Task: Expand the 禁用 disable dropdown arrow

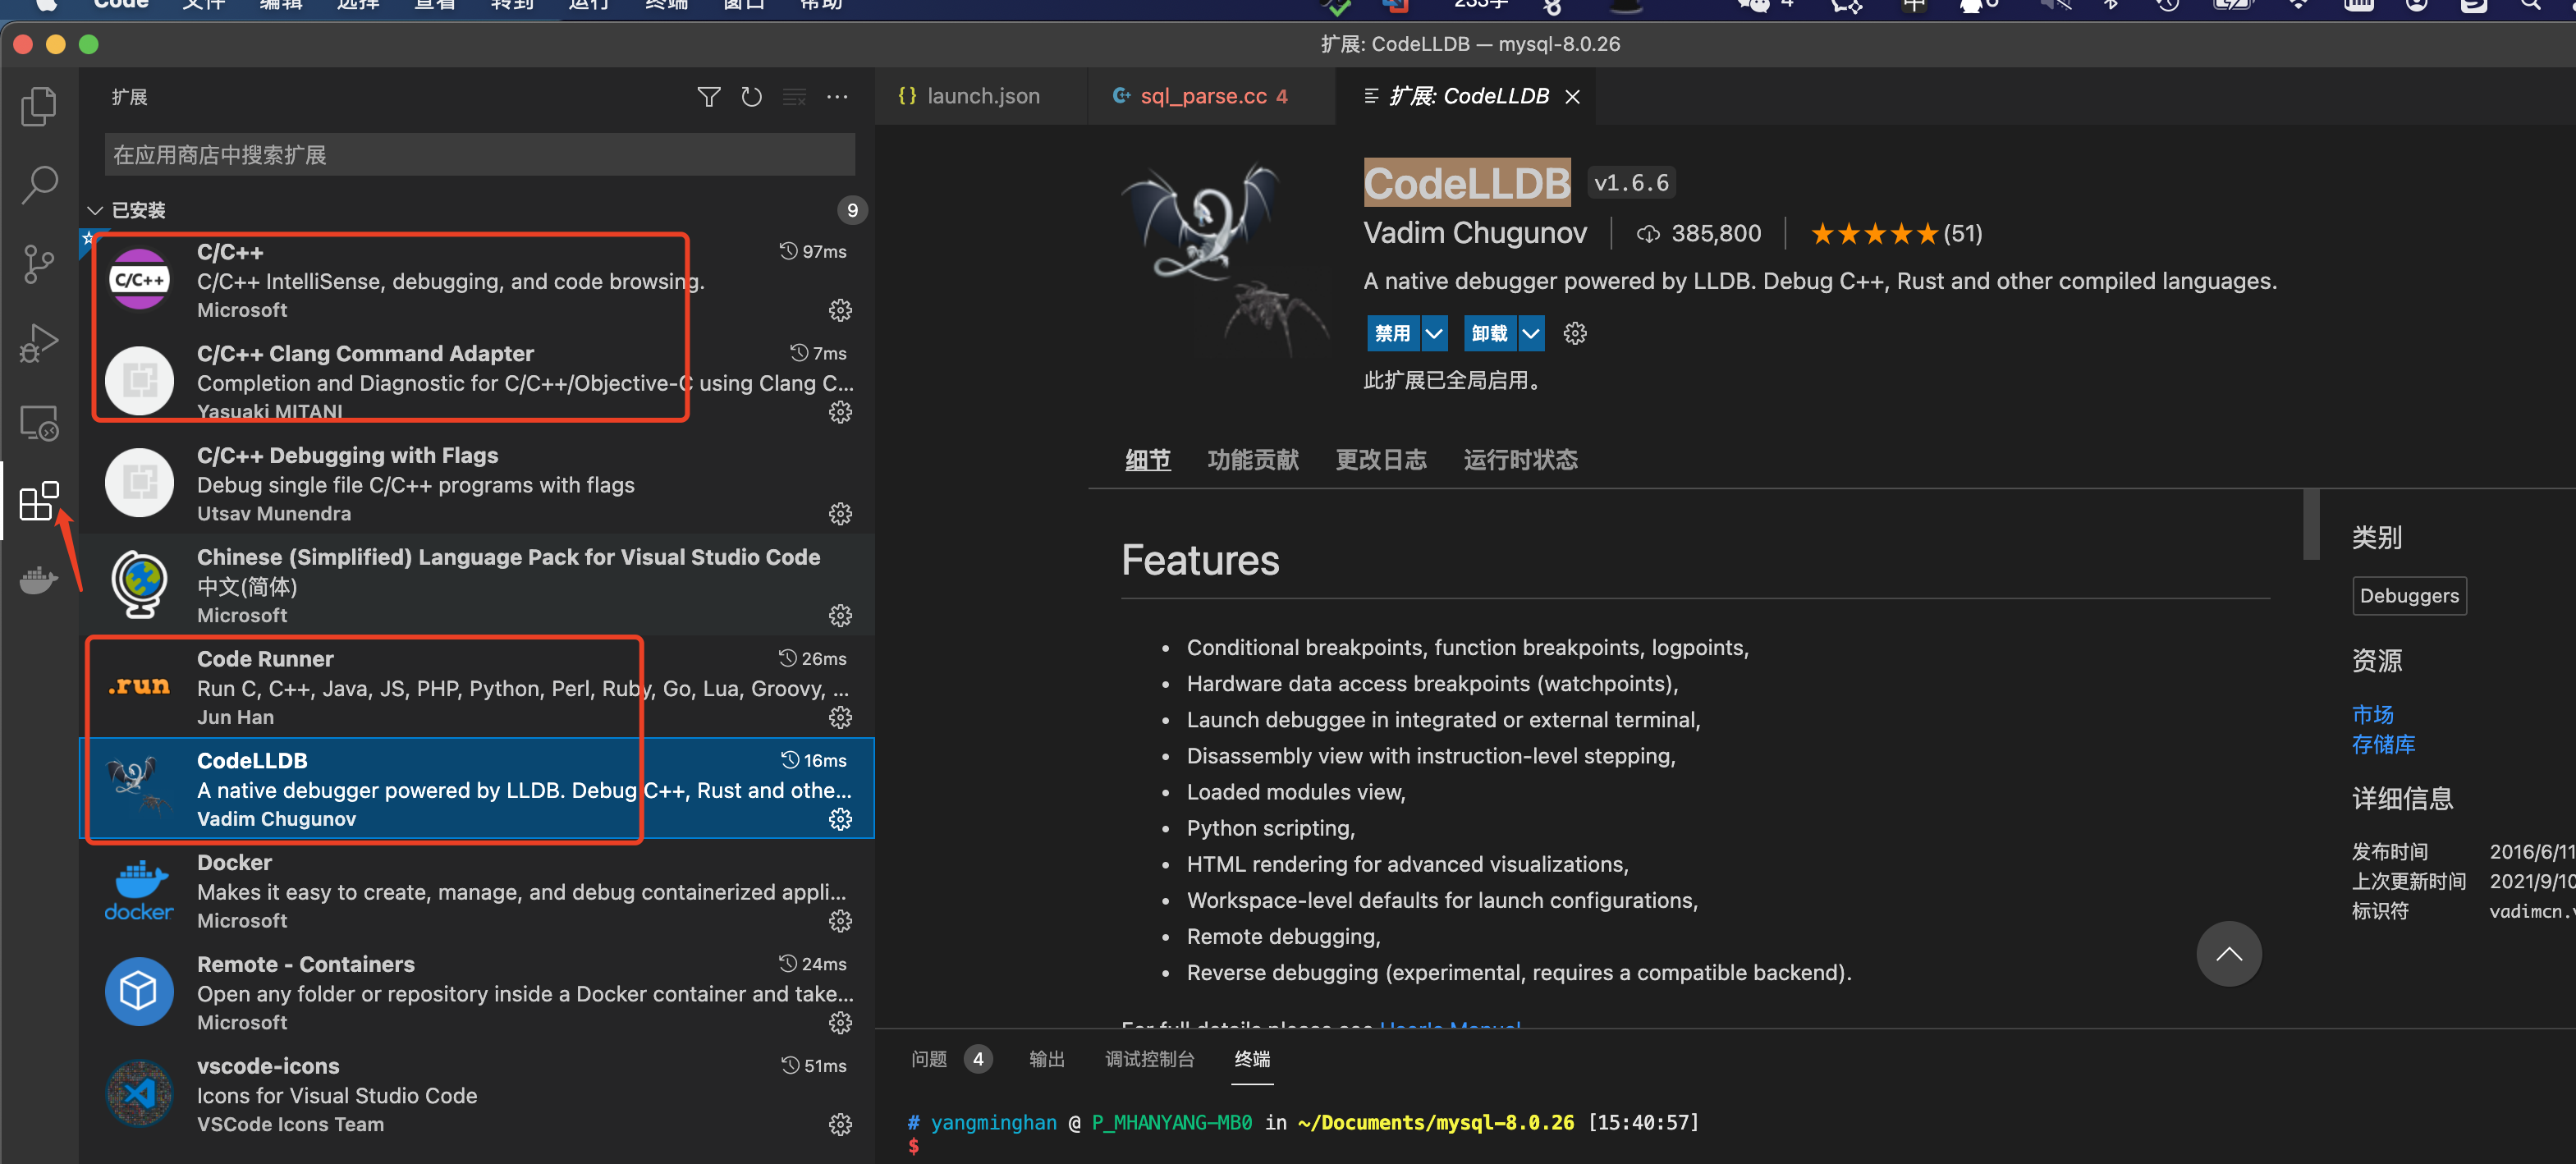Action: 1433,333
